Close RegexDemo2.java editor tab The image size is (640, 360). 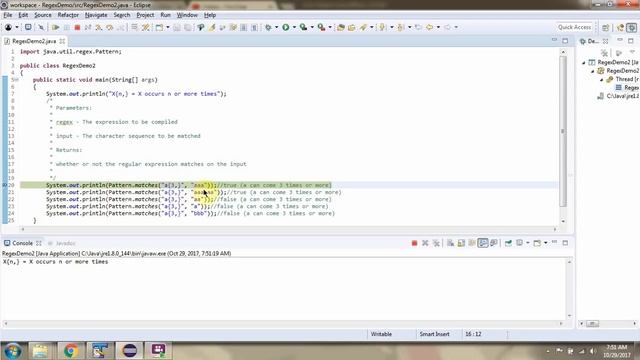tap(62, 41)
